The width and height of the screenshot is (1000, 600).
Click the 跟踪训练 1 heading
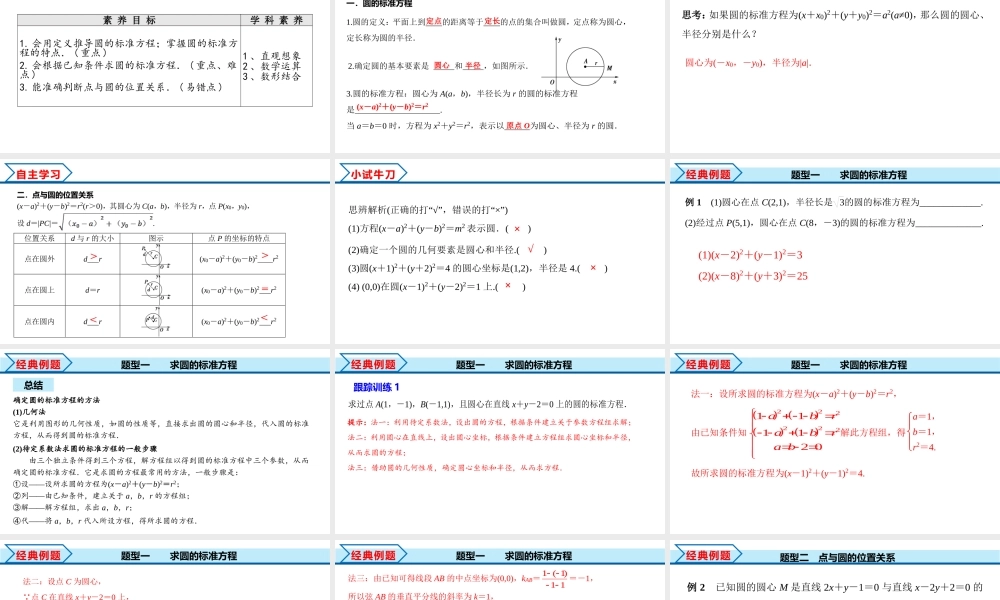tap(375, 388)
